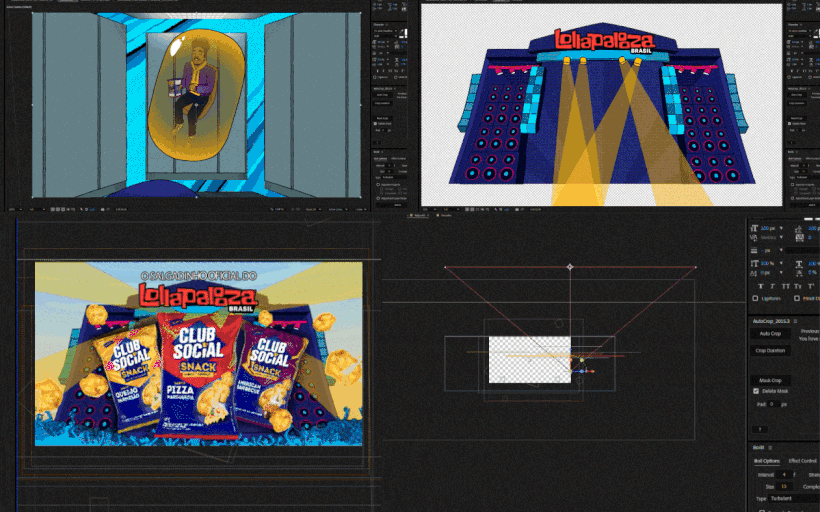Toggle Faux Italic beside the camera wireframe view
Viewport: 820px width, 512px height.
coord(772,286)
